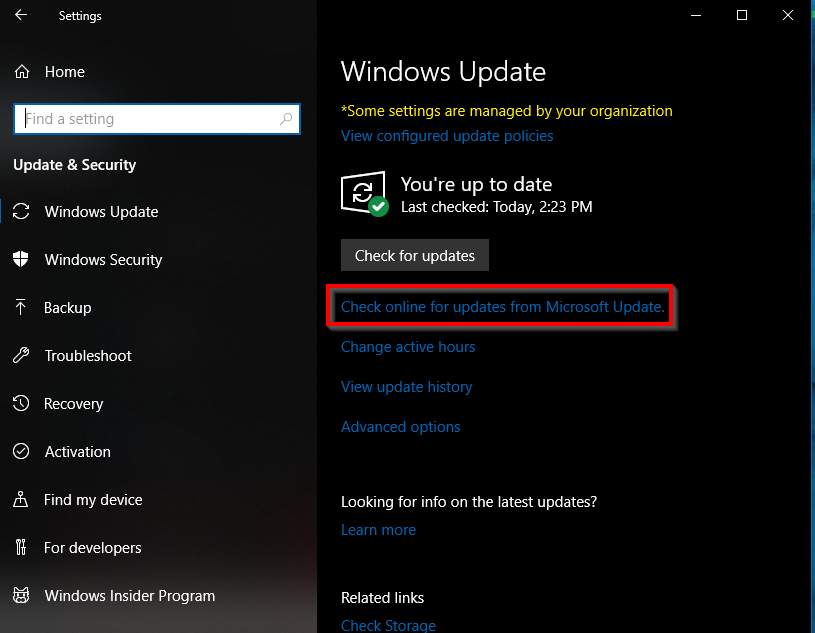Click the 'You're up to date' status text

click(476, 184)
